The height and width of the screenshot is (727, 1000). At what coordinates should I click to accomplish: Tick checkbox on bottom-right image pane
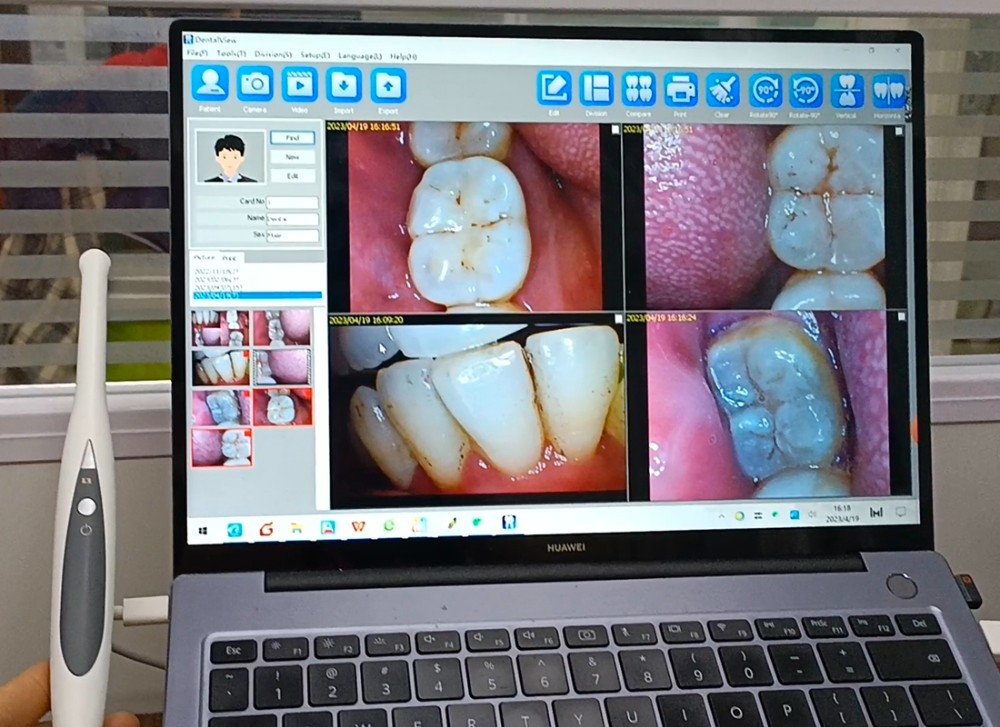[x=901, y=317]
